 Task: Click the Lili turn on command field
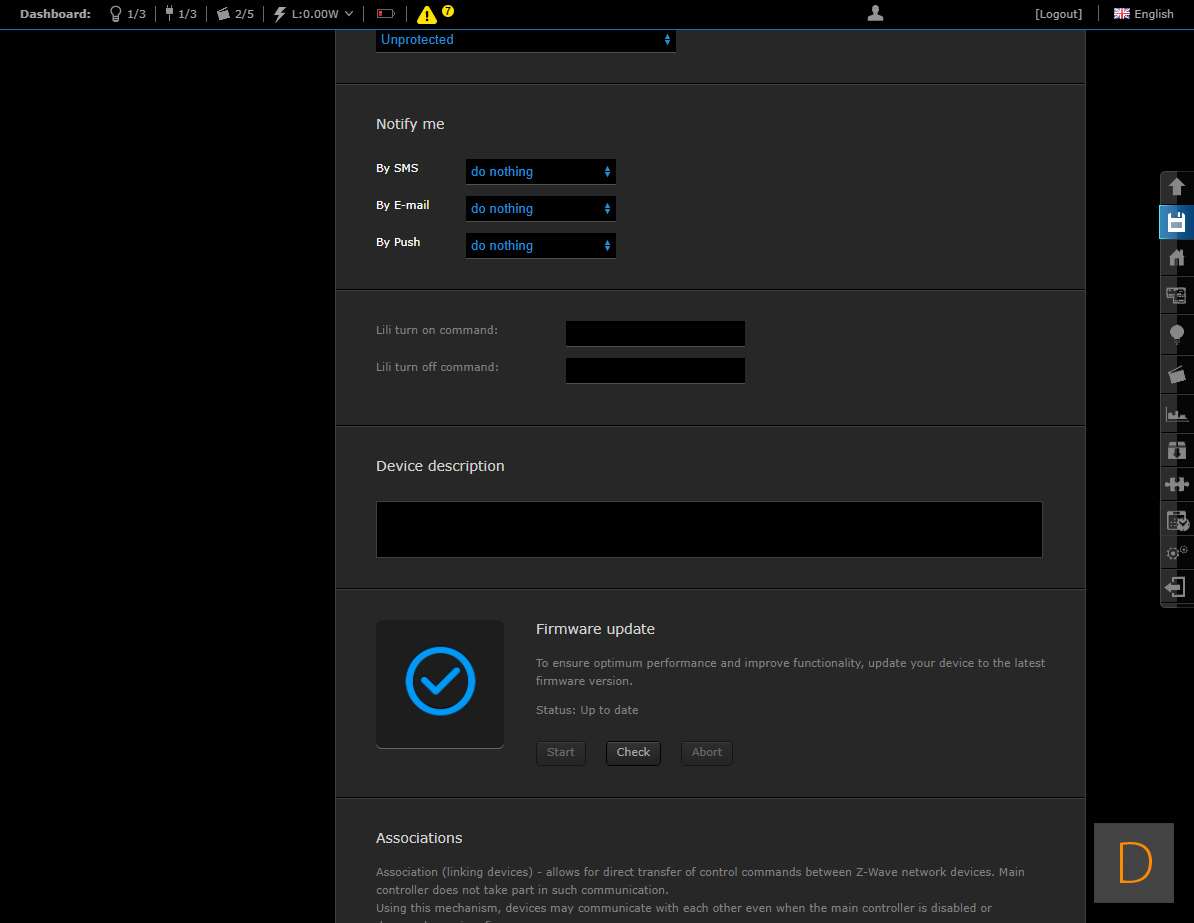[x=655, y=334]
